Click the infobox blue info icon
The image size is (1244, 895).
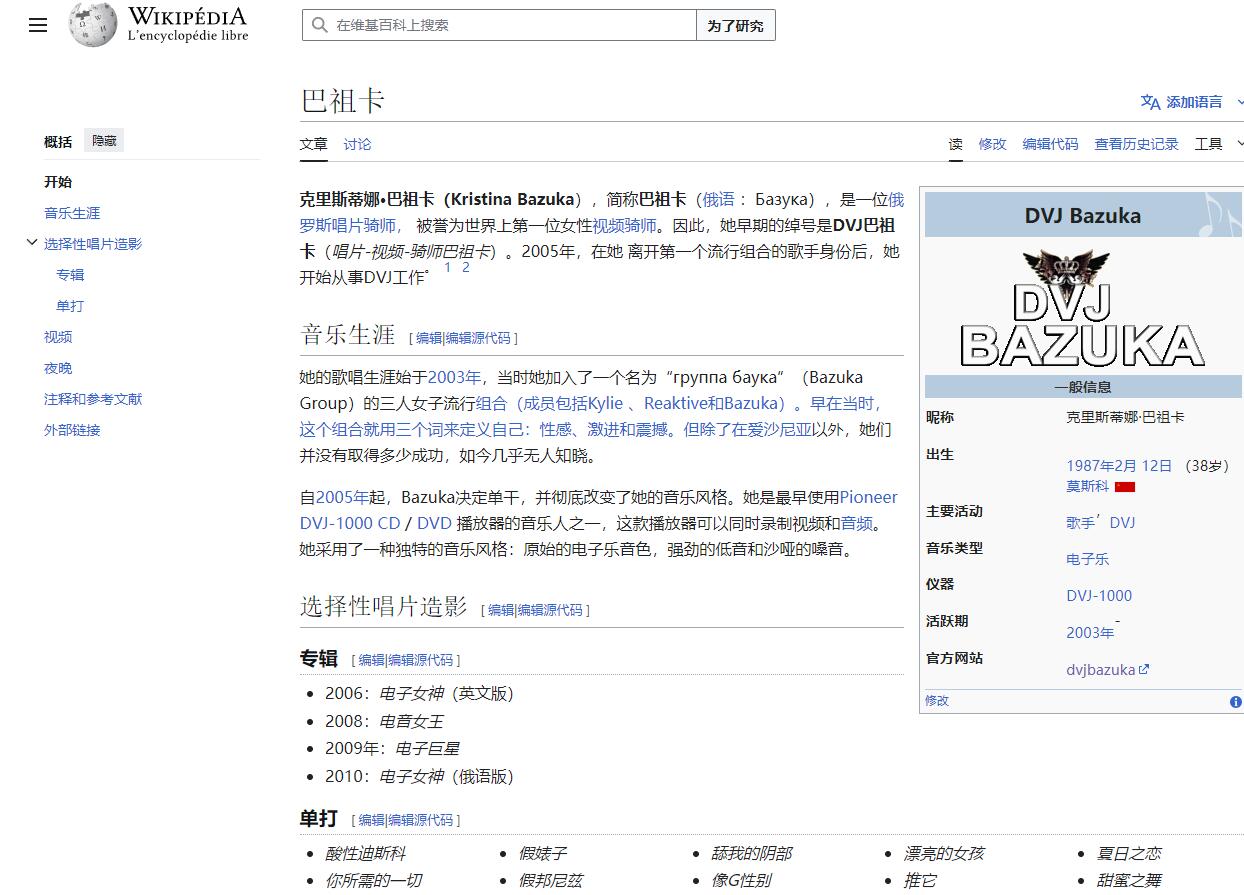[x=1235, y=702]
